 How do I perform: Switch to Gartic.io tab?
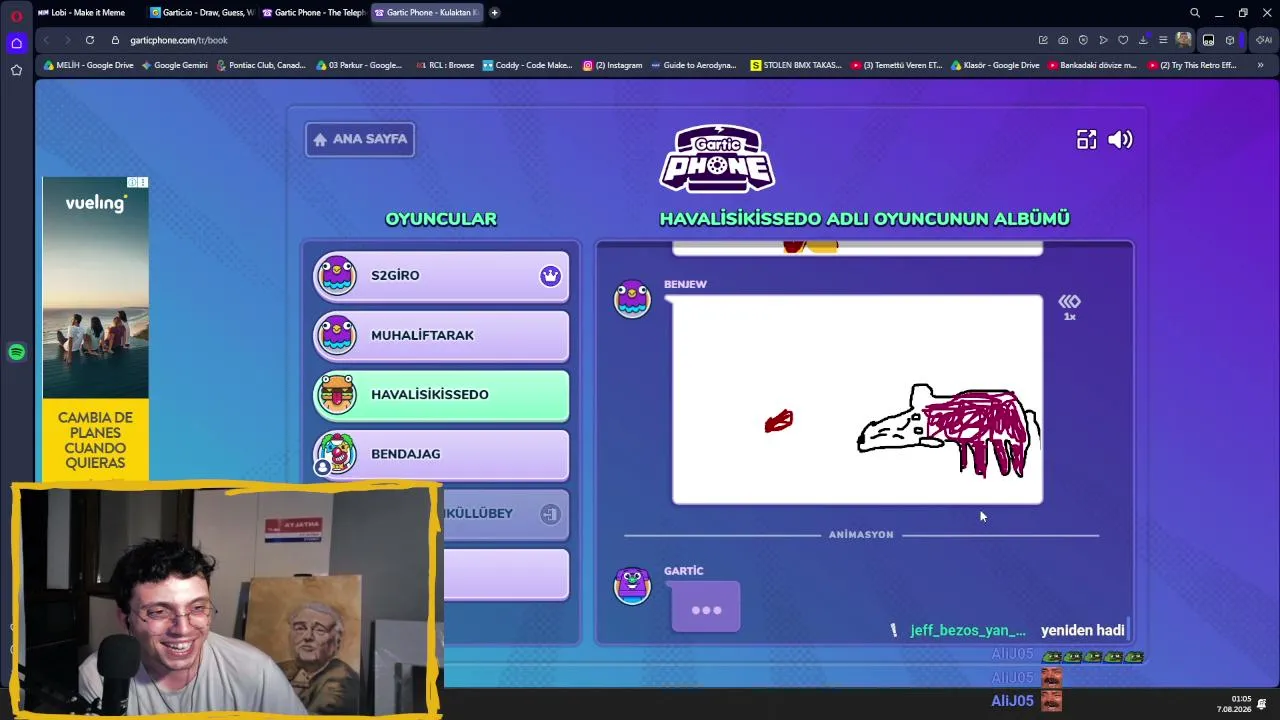tap(202, 12)
